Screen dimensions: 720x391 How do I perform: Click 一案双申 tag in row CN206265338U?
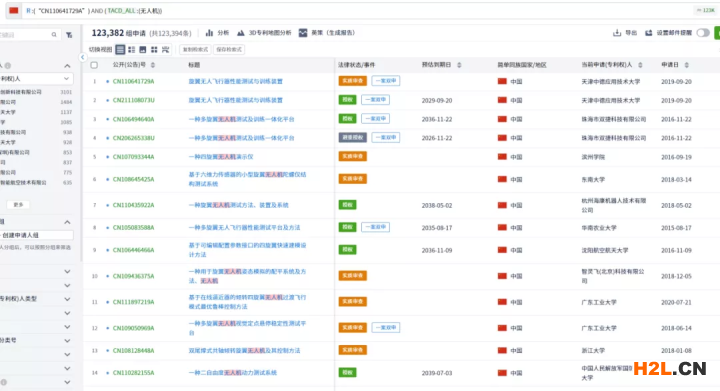(386, 137)
